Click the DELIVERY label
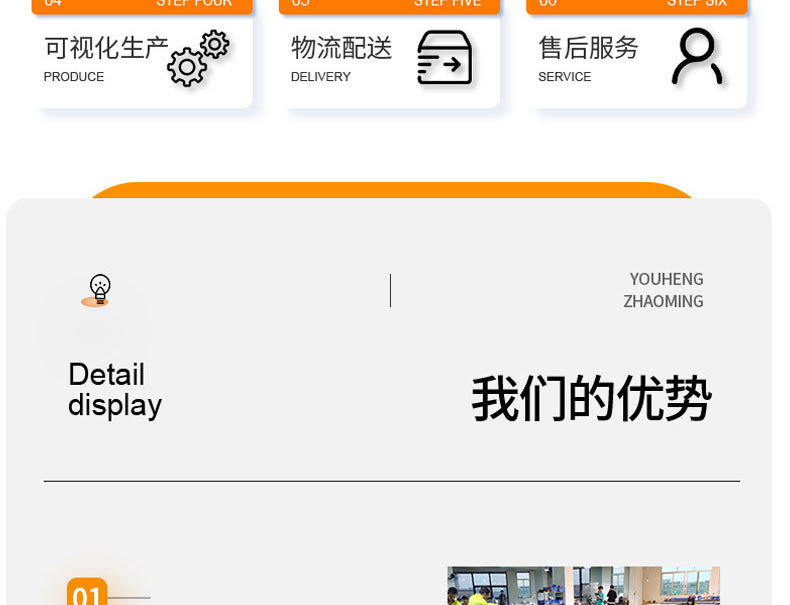Image resolution: width=790 pixels, height=605 pixels. point(320,77)
